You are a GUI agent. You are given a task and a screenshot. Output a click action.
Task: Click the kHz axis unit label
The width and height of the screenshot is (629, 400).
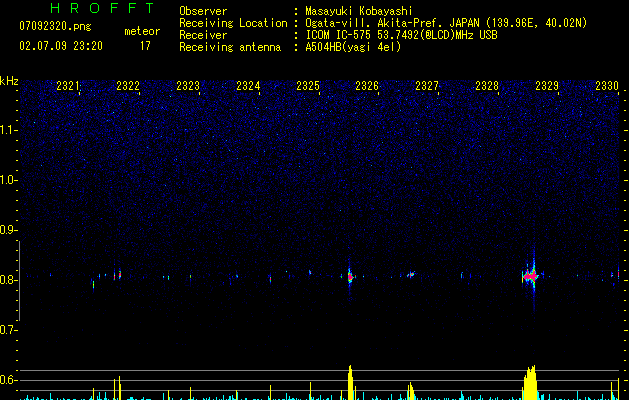9,81
